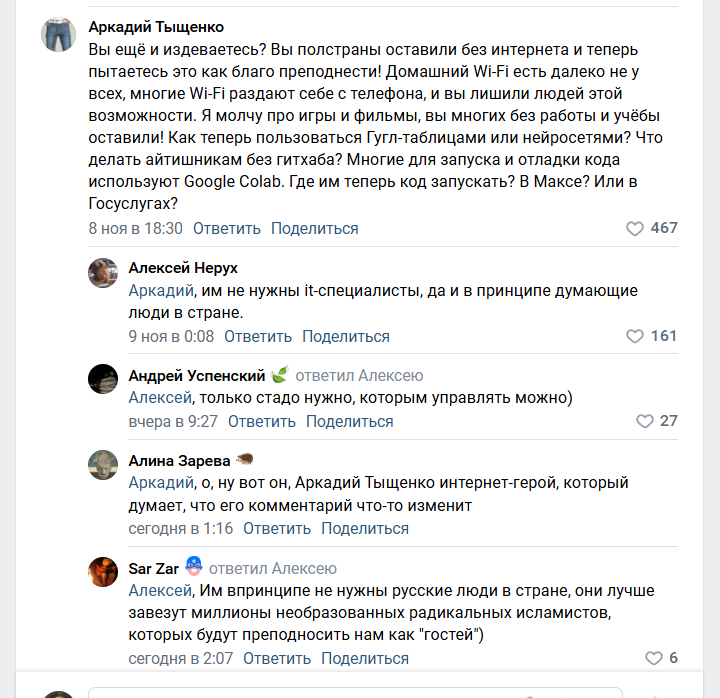Click the emoji status icon beside Sar Zar
Image resolution: width=720 pixels, height=698 pixels.
(194, 568)
